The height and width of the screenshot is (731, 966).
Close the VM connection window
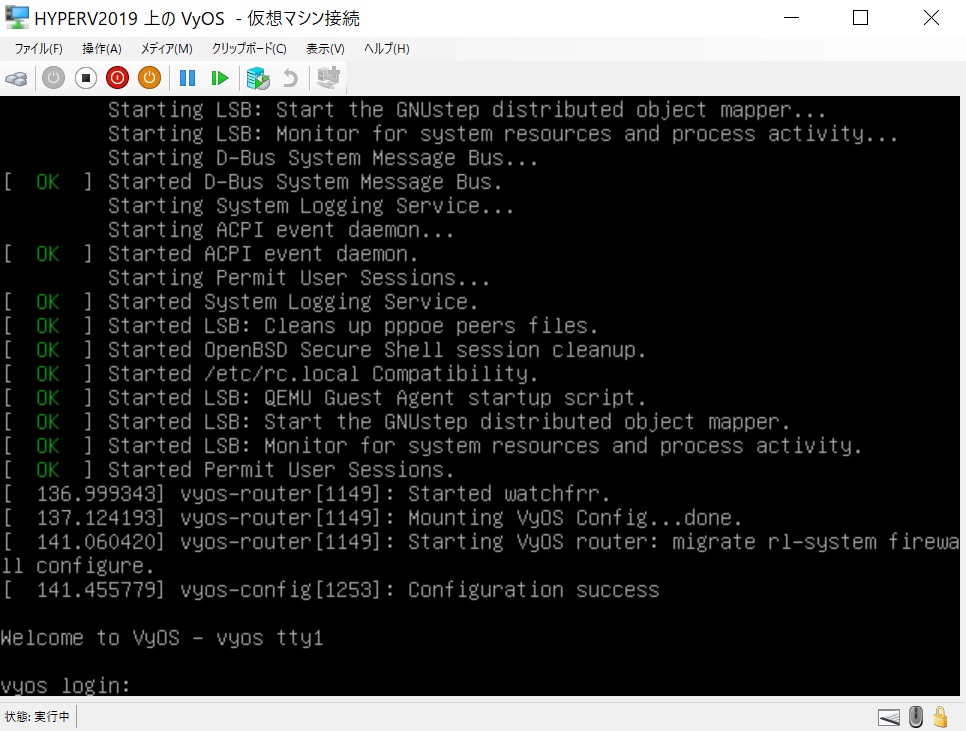932,18
